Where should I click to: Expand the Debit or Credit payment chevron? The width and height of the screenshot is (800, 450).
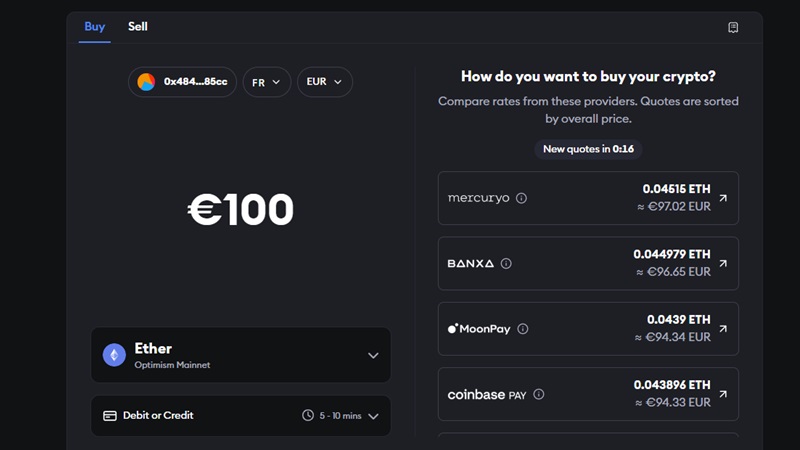click(373, 416)
